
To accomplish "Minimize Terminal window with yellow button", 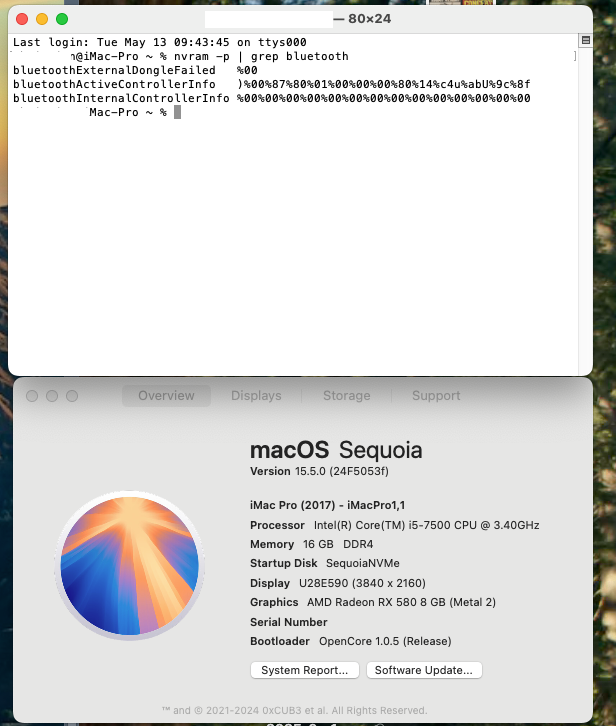I will [x=42, y=19].
